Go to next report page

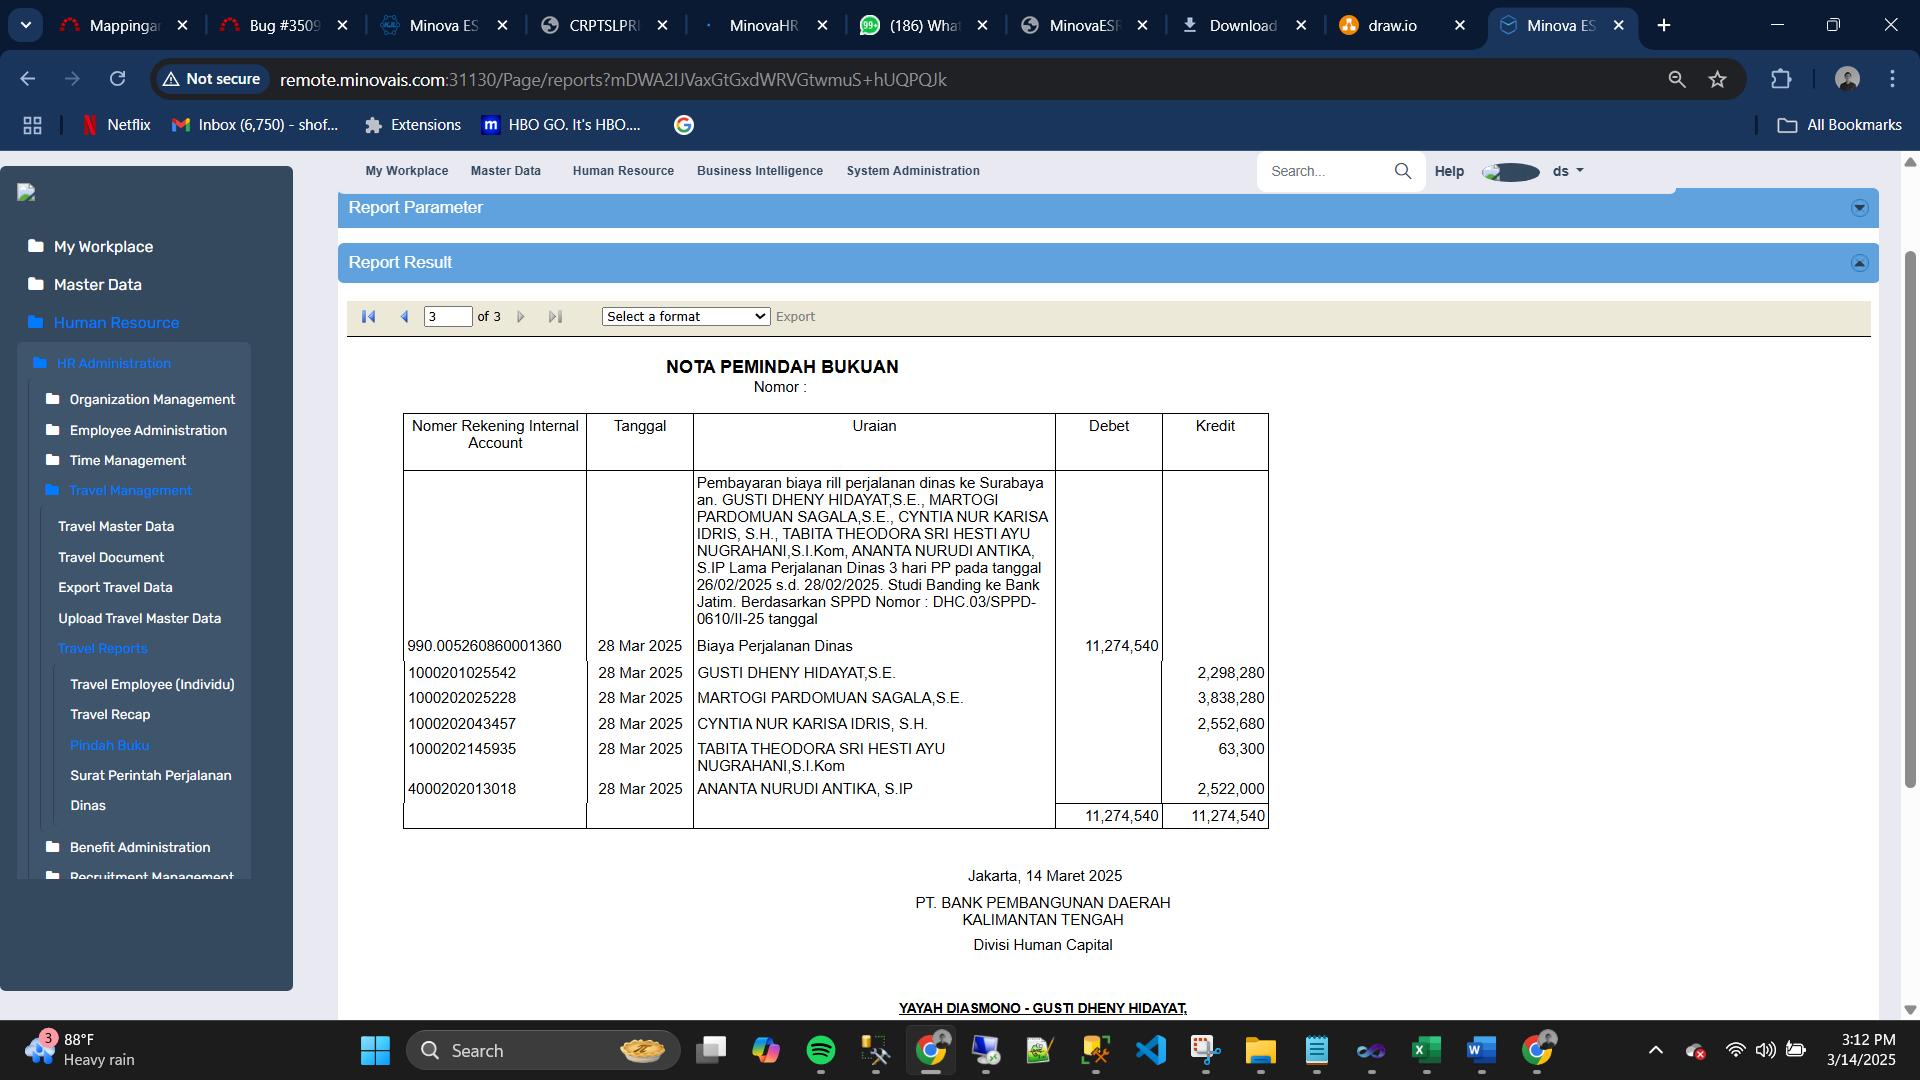click(521, 317)
